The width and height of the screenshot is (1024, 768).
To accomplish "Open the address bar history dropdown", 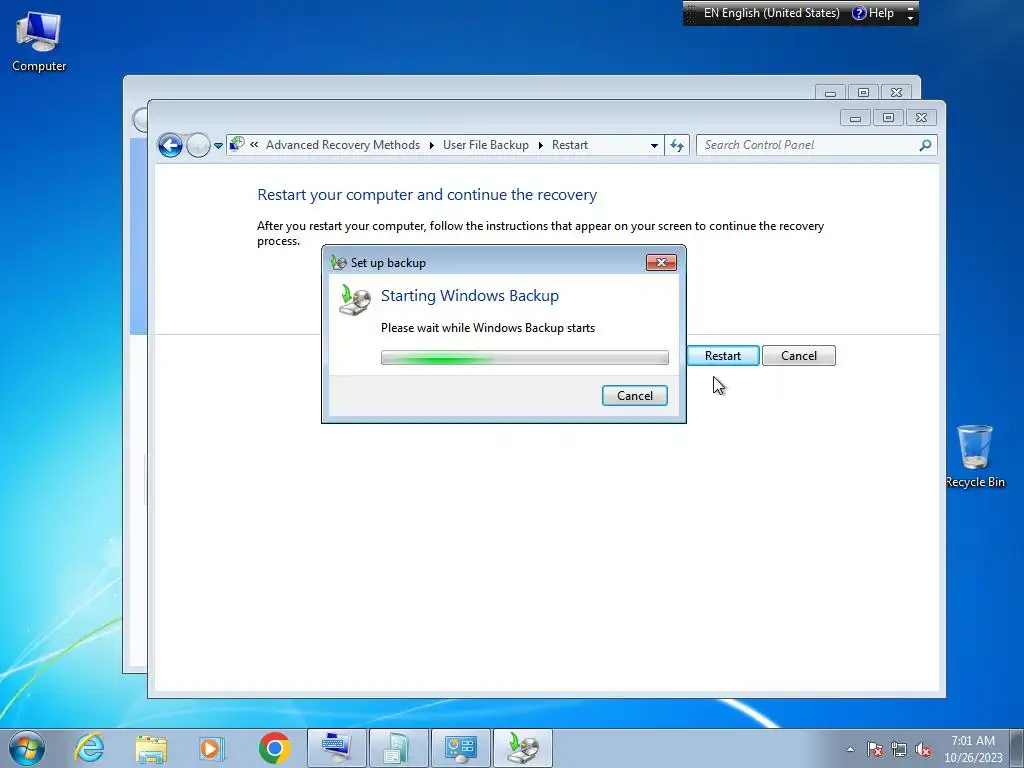I will [x=654, y=146].
